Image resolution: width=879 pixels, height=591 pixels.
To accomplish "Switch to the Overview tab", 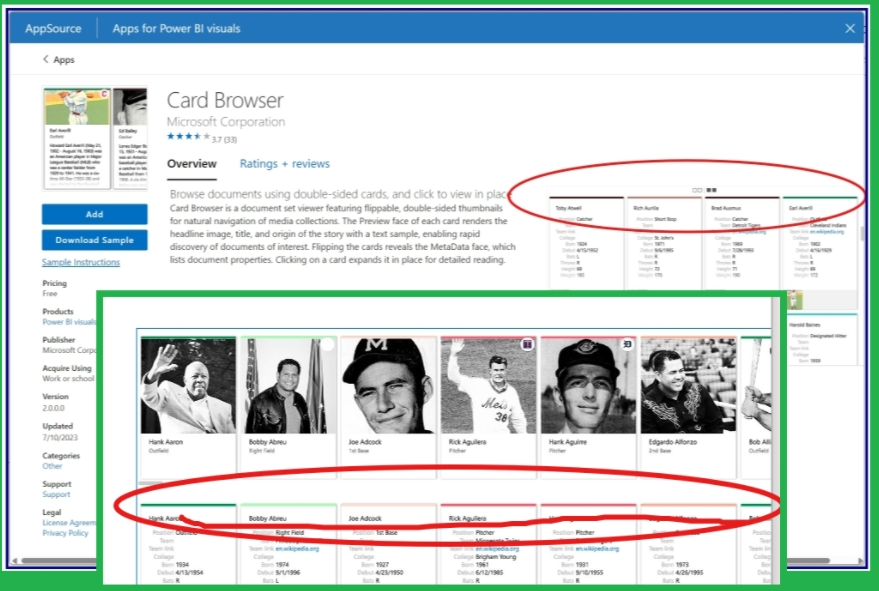I will pyautogui.click(x=191, y=164).
